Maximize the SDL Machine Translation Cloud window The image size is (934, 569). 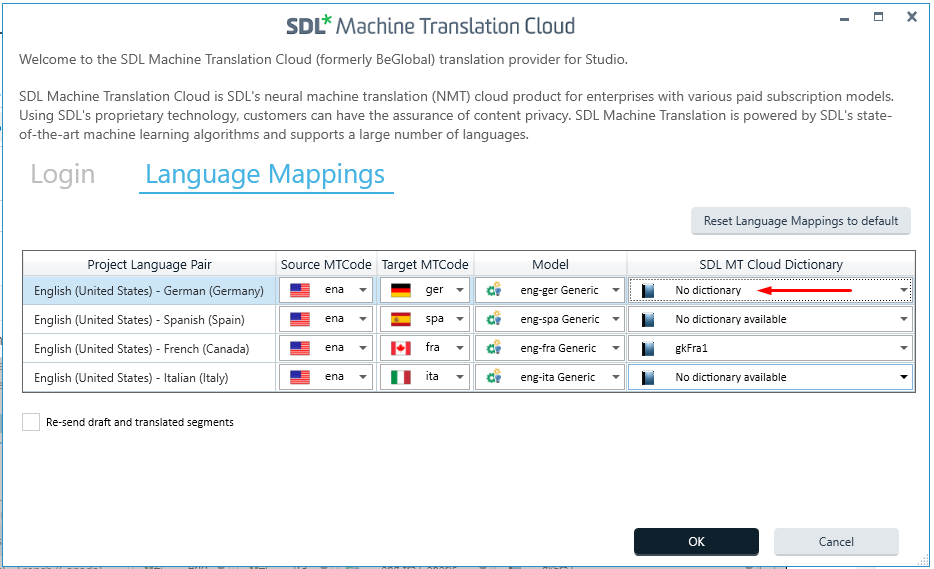pyautogui.click(x=878, y=17)
